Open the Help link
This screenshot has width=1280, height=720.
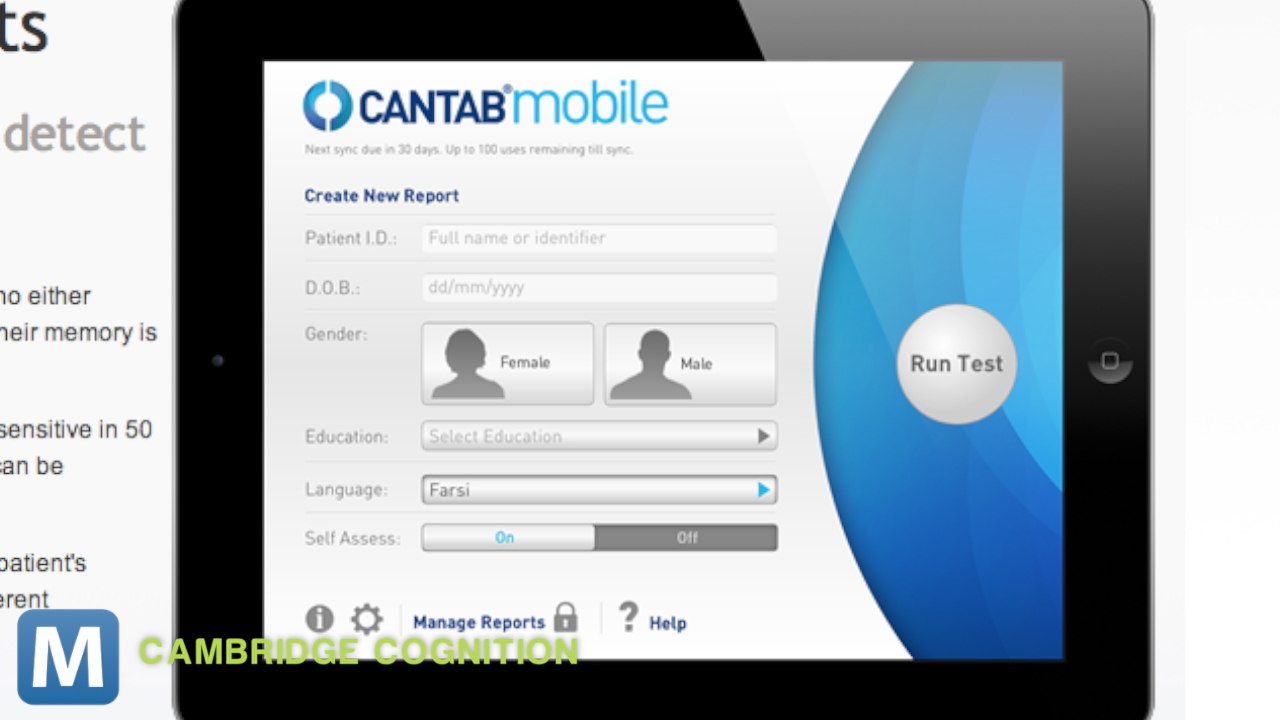click(668, 623)
